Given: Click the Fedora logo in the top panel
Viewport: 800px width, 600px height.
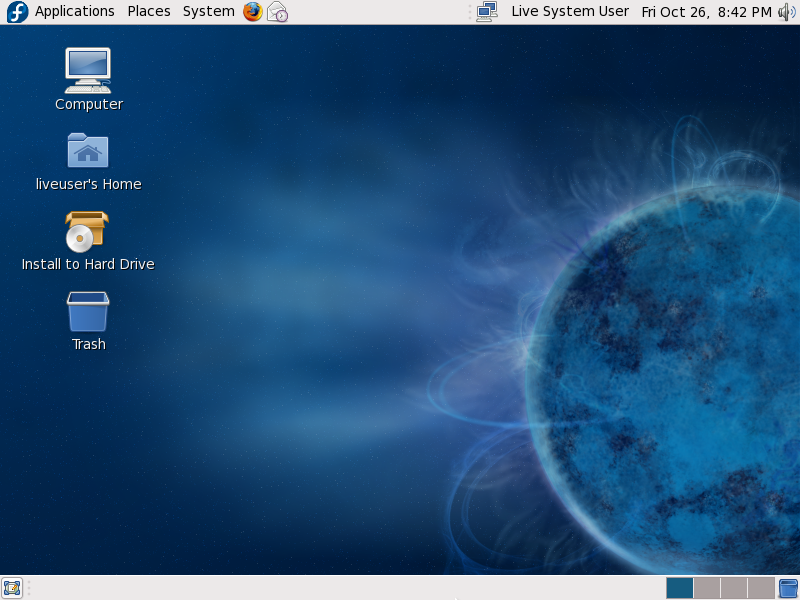Looking at the screenshot, I should (x=17, y=12).
